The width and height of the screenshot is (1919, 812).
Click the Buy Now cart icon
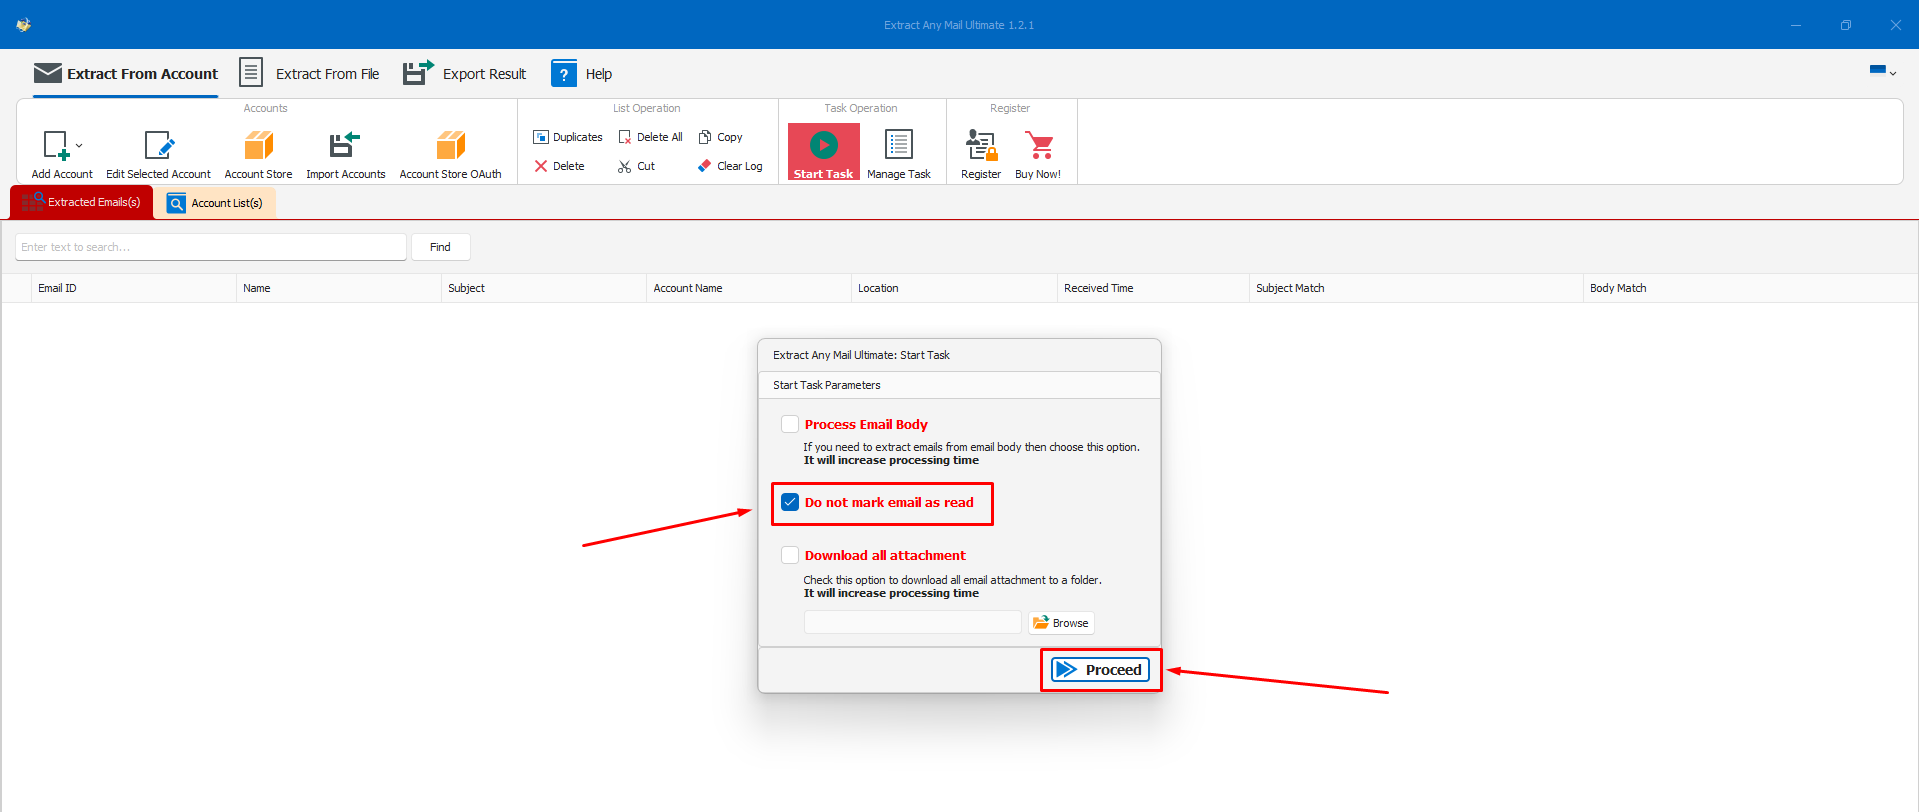[1039, 146]
